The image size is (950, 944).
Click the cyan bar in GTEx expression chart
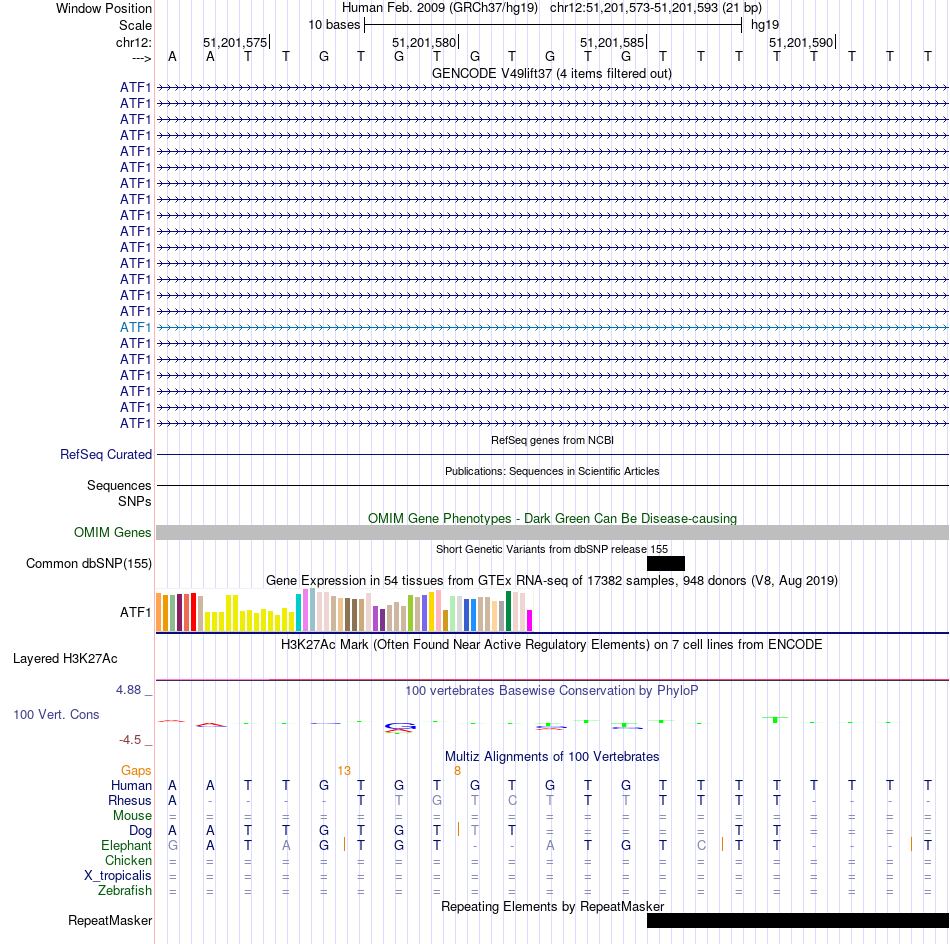[x=299, y=613]
